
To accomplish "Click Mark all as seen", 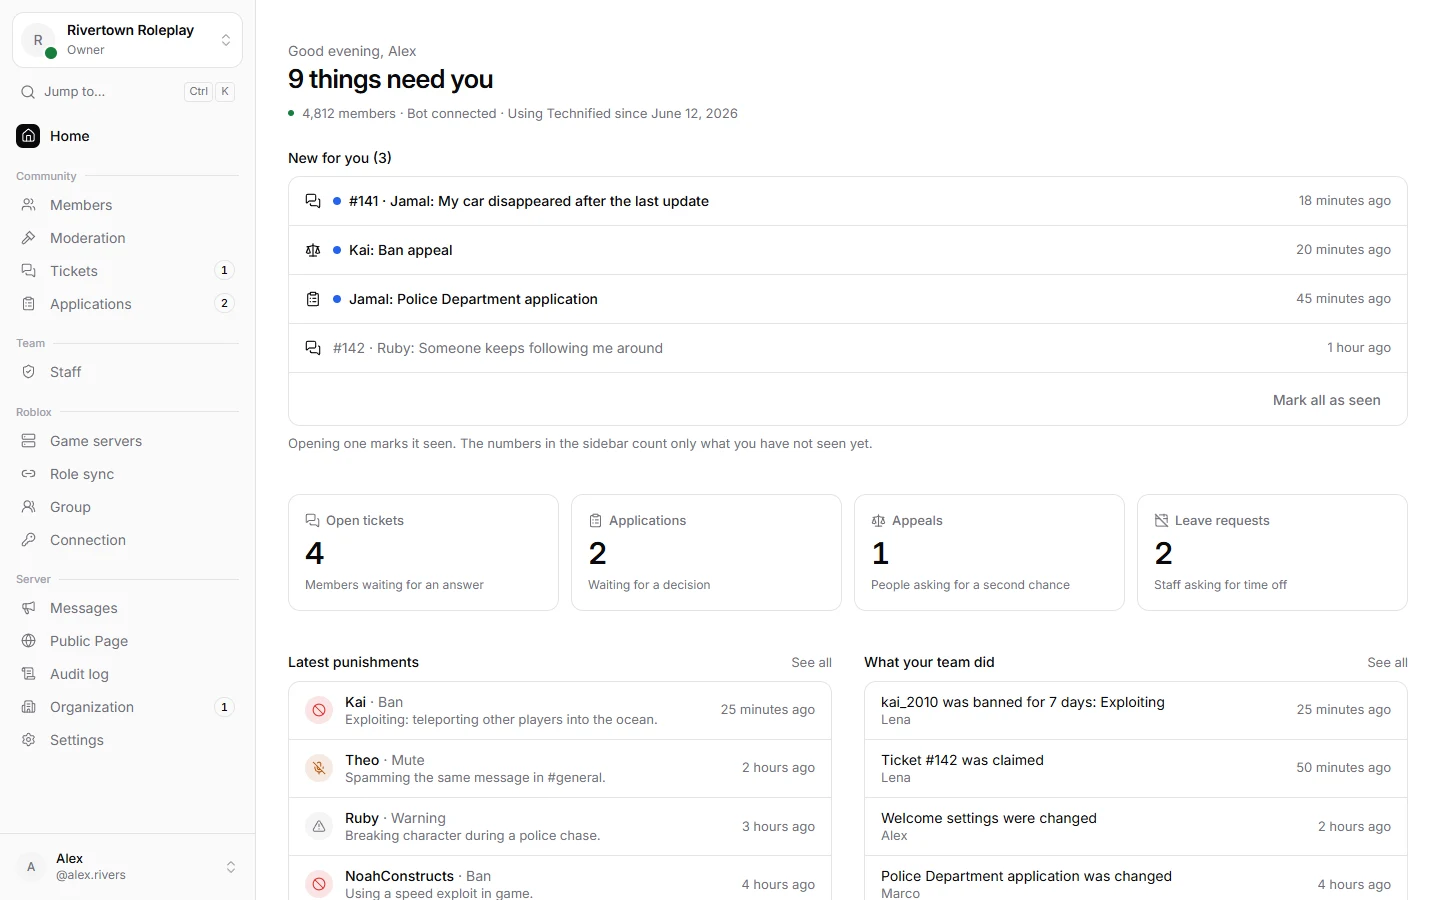I will tap(1326, 400).
